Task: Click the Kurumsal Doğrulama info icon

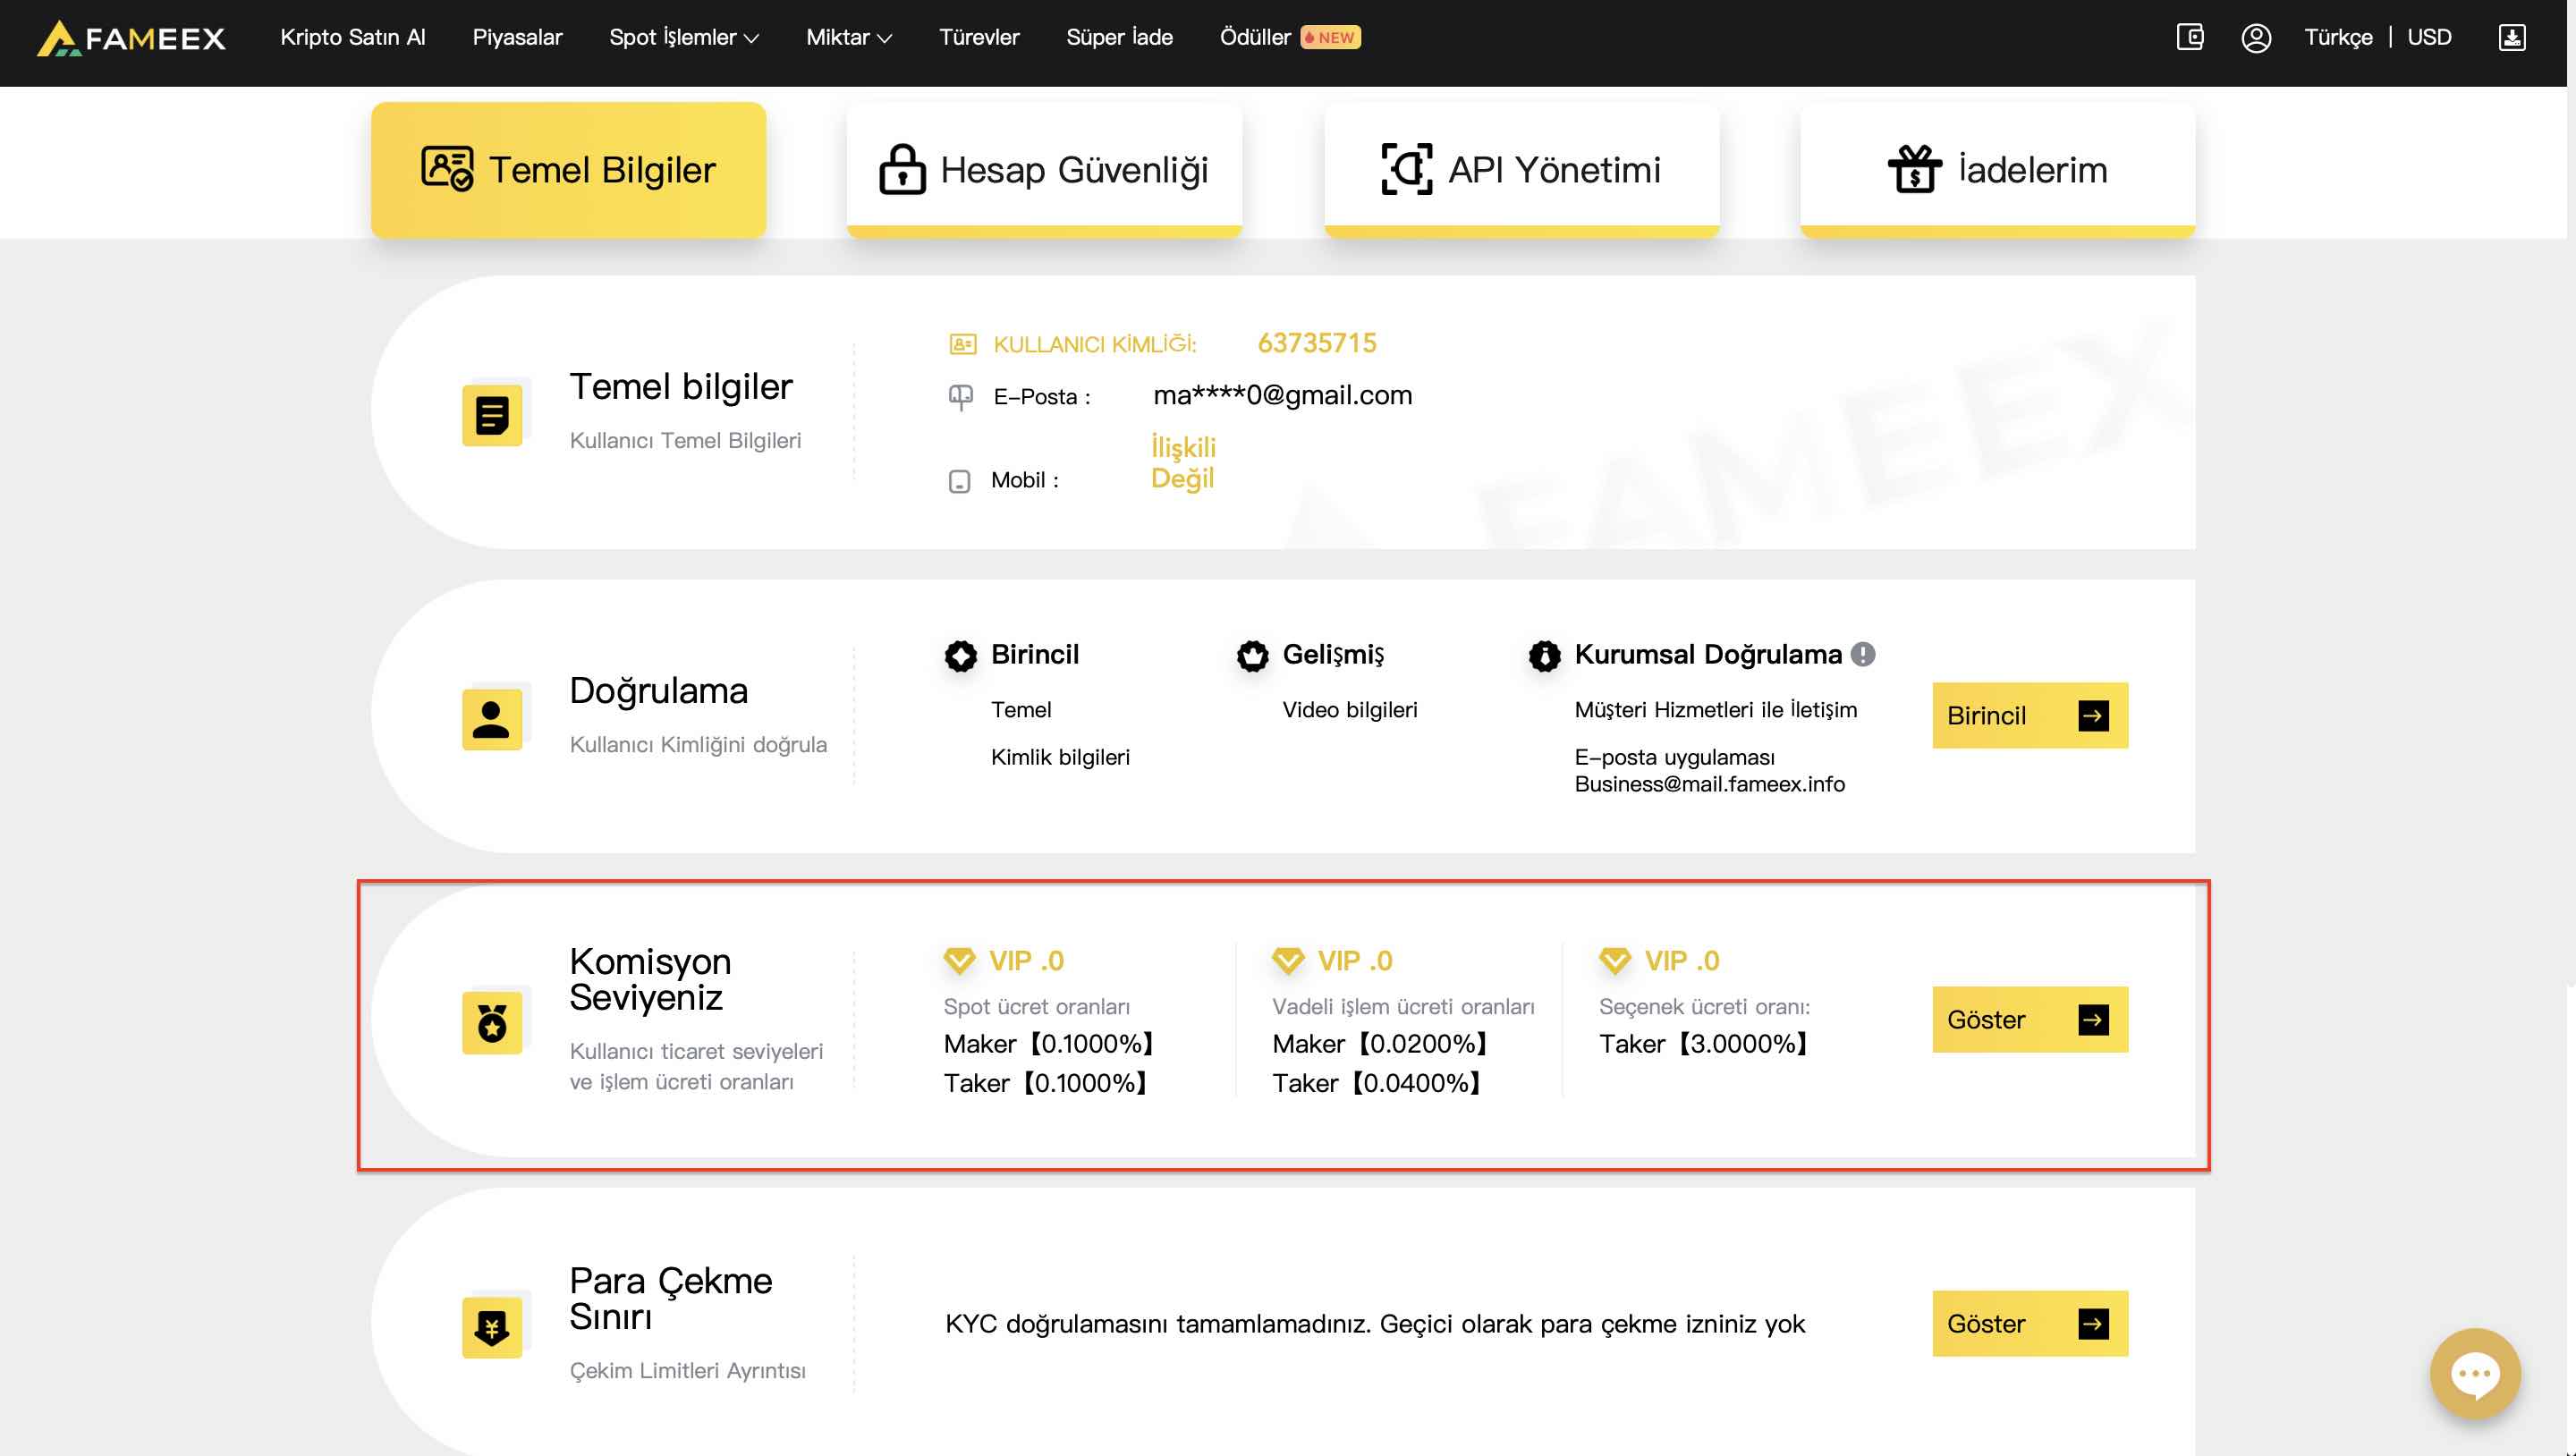Action: click(1862, 654)
